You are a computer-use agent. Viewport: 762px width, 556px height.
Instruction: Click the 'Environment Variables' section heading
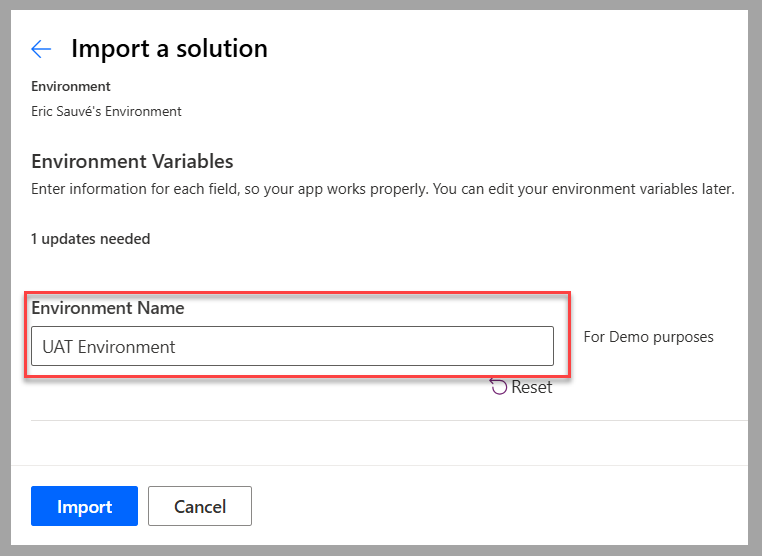click(132, 162)
